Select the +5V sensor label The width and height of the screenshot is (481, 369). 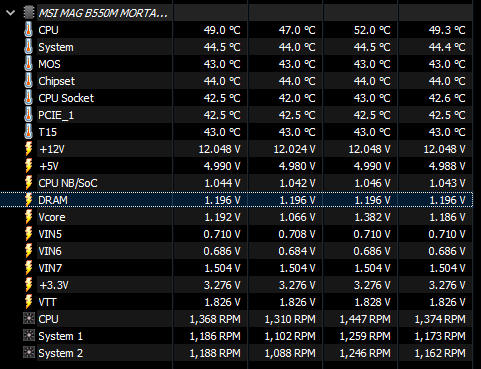49,166
